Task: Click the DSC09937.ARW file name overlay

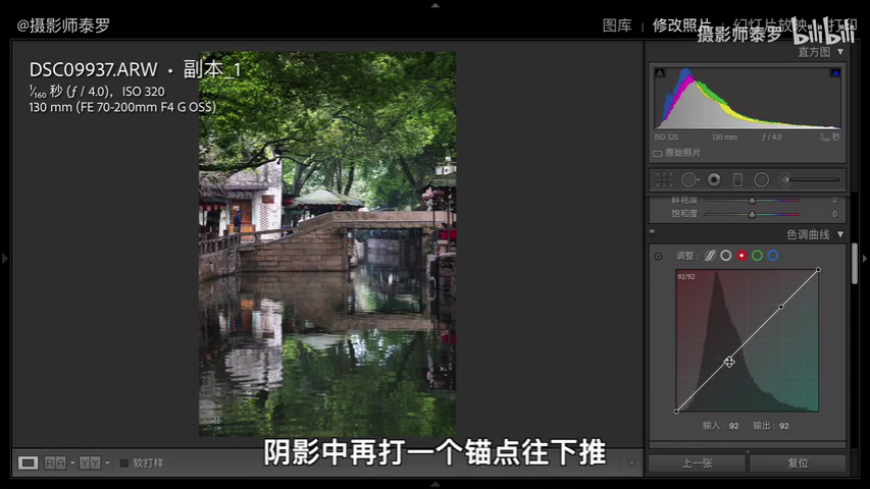Action: [93, 70]
